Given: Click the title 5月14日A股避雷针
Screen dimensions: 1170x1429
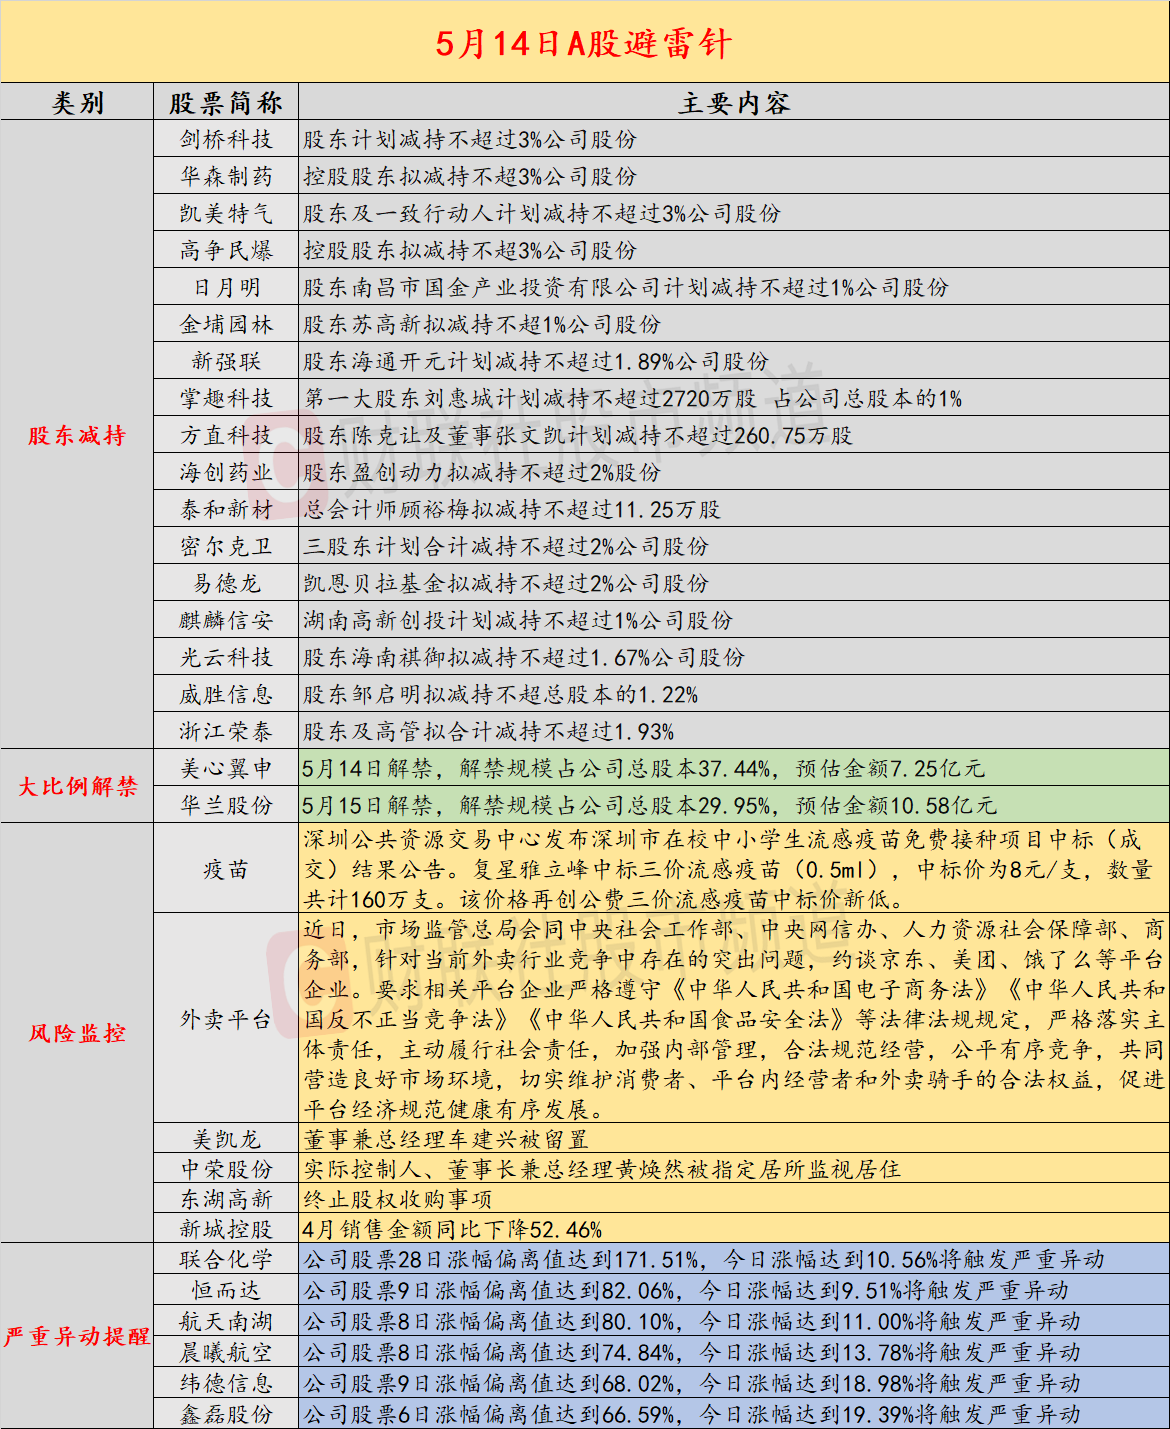Looking at the screenshot, I should (x=584, y=43).
